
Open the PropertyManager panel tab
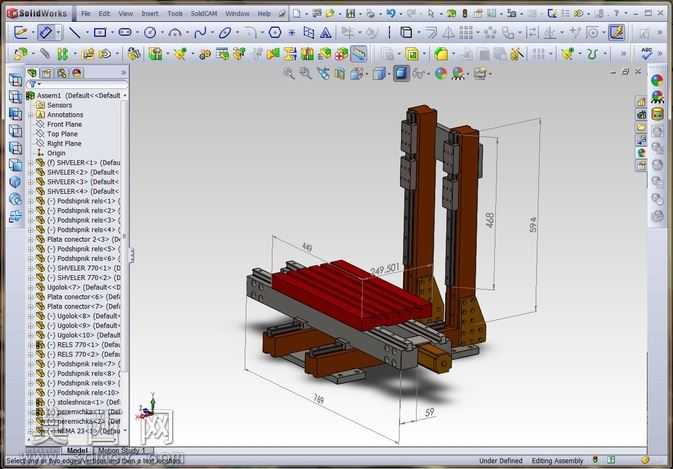(x=47, y=73)
